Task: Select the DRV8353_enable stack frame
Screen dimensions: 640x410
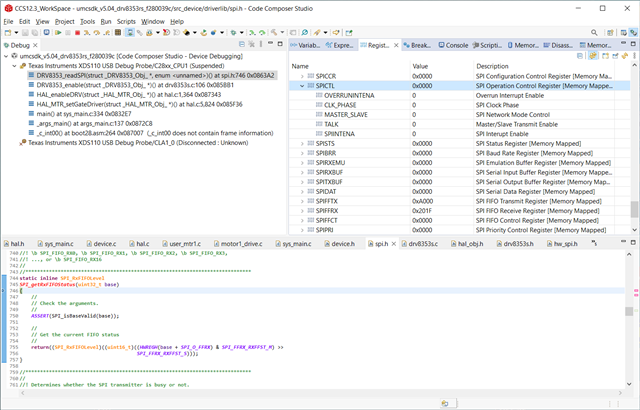Action: (131, 85)
